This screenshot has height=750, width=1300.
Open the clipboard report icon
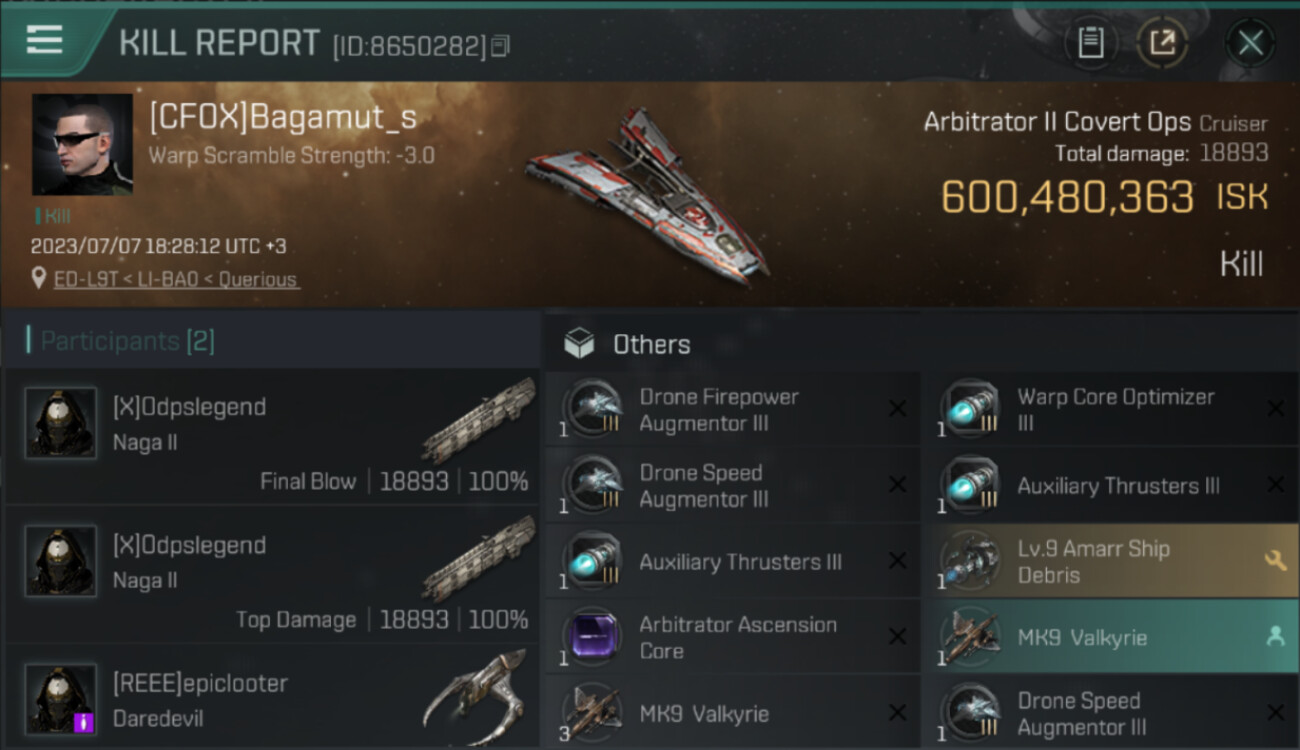tap(1091, 43)
